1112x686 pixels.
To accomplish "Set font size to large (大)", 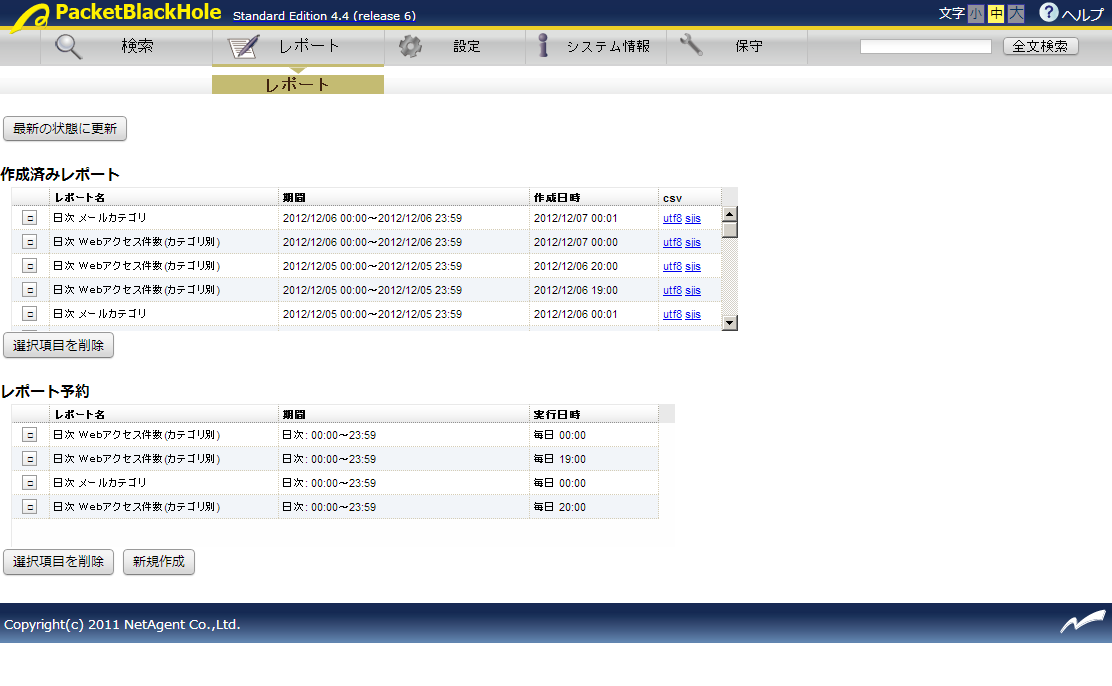I will click(x=1016, y=14).
